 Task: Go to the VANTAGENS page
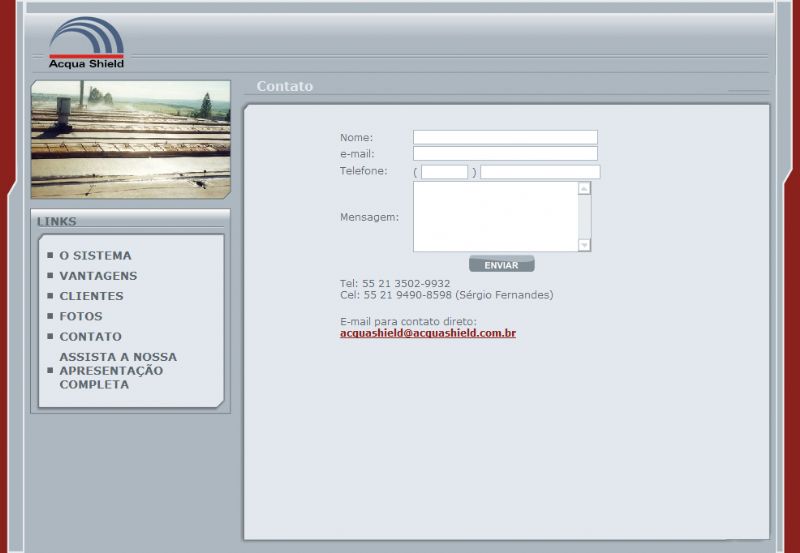pos(98,275)
